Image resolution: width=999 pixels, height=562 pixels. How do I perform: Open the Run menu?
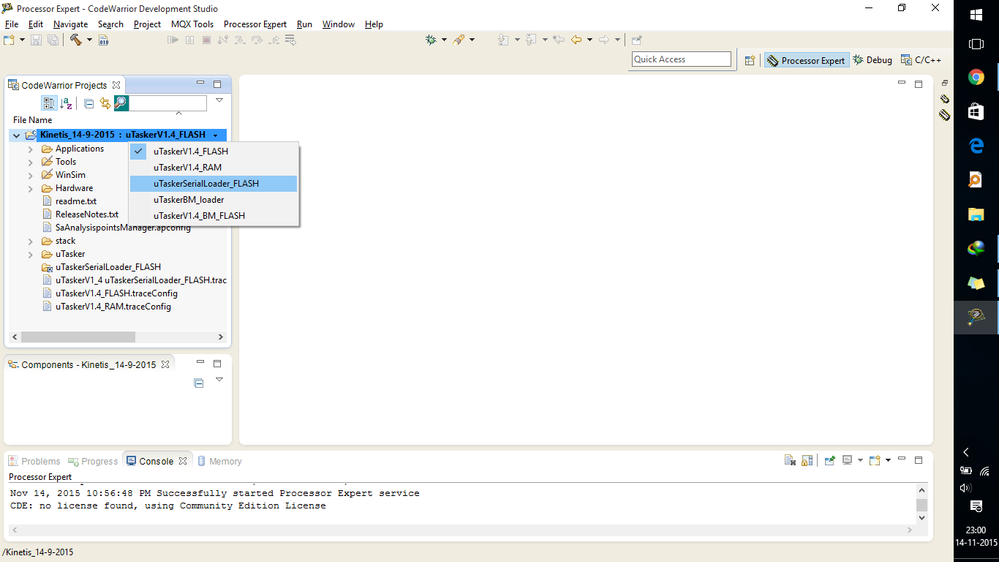[x=304, y=24]
